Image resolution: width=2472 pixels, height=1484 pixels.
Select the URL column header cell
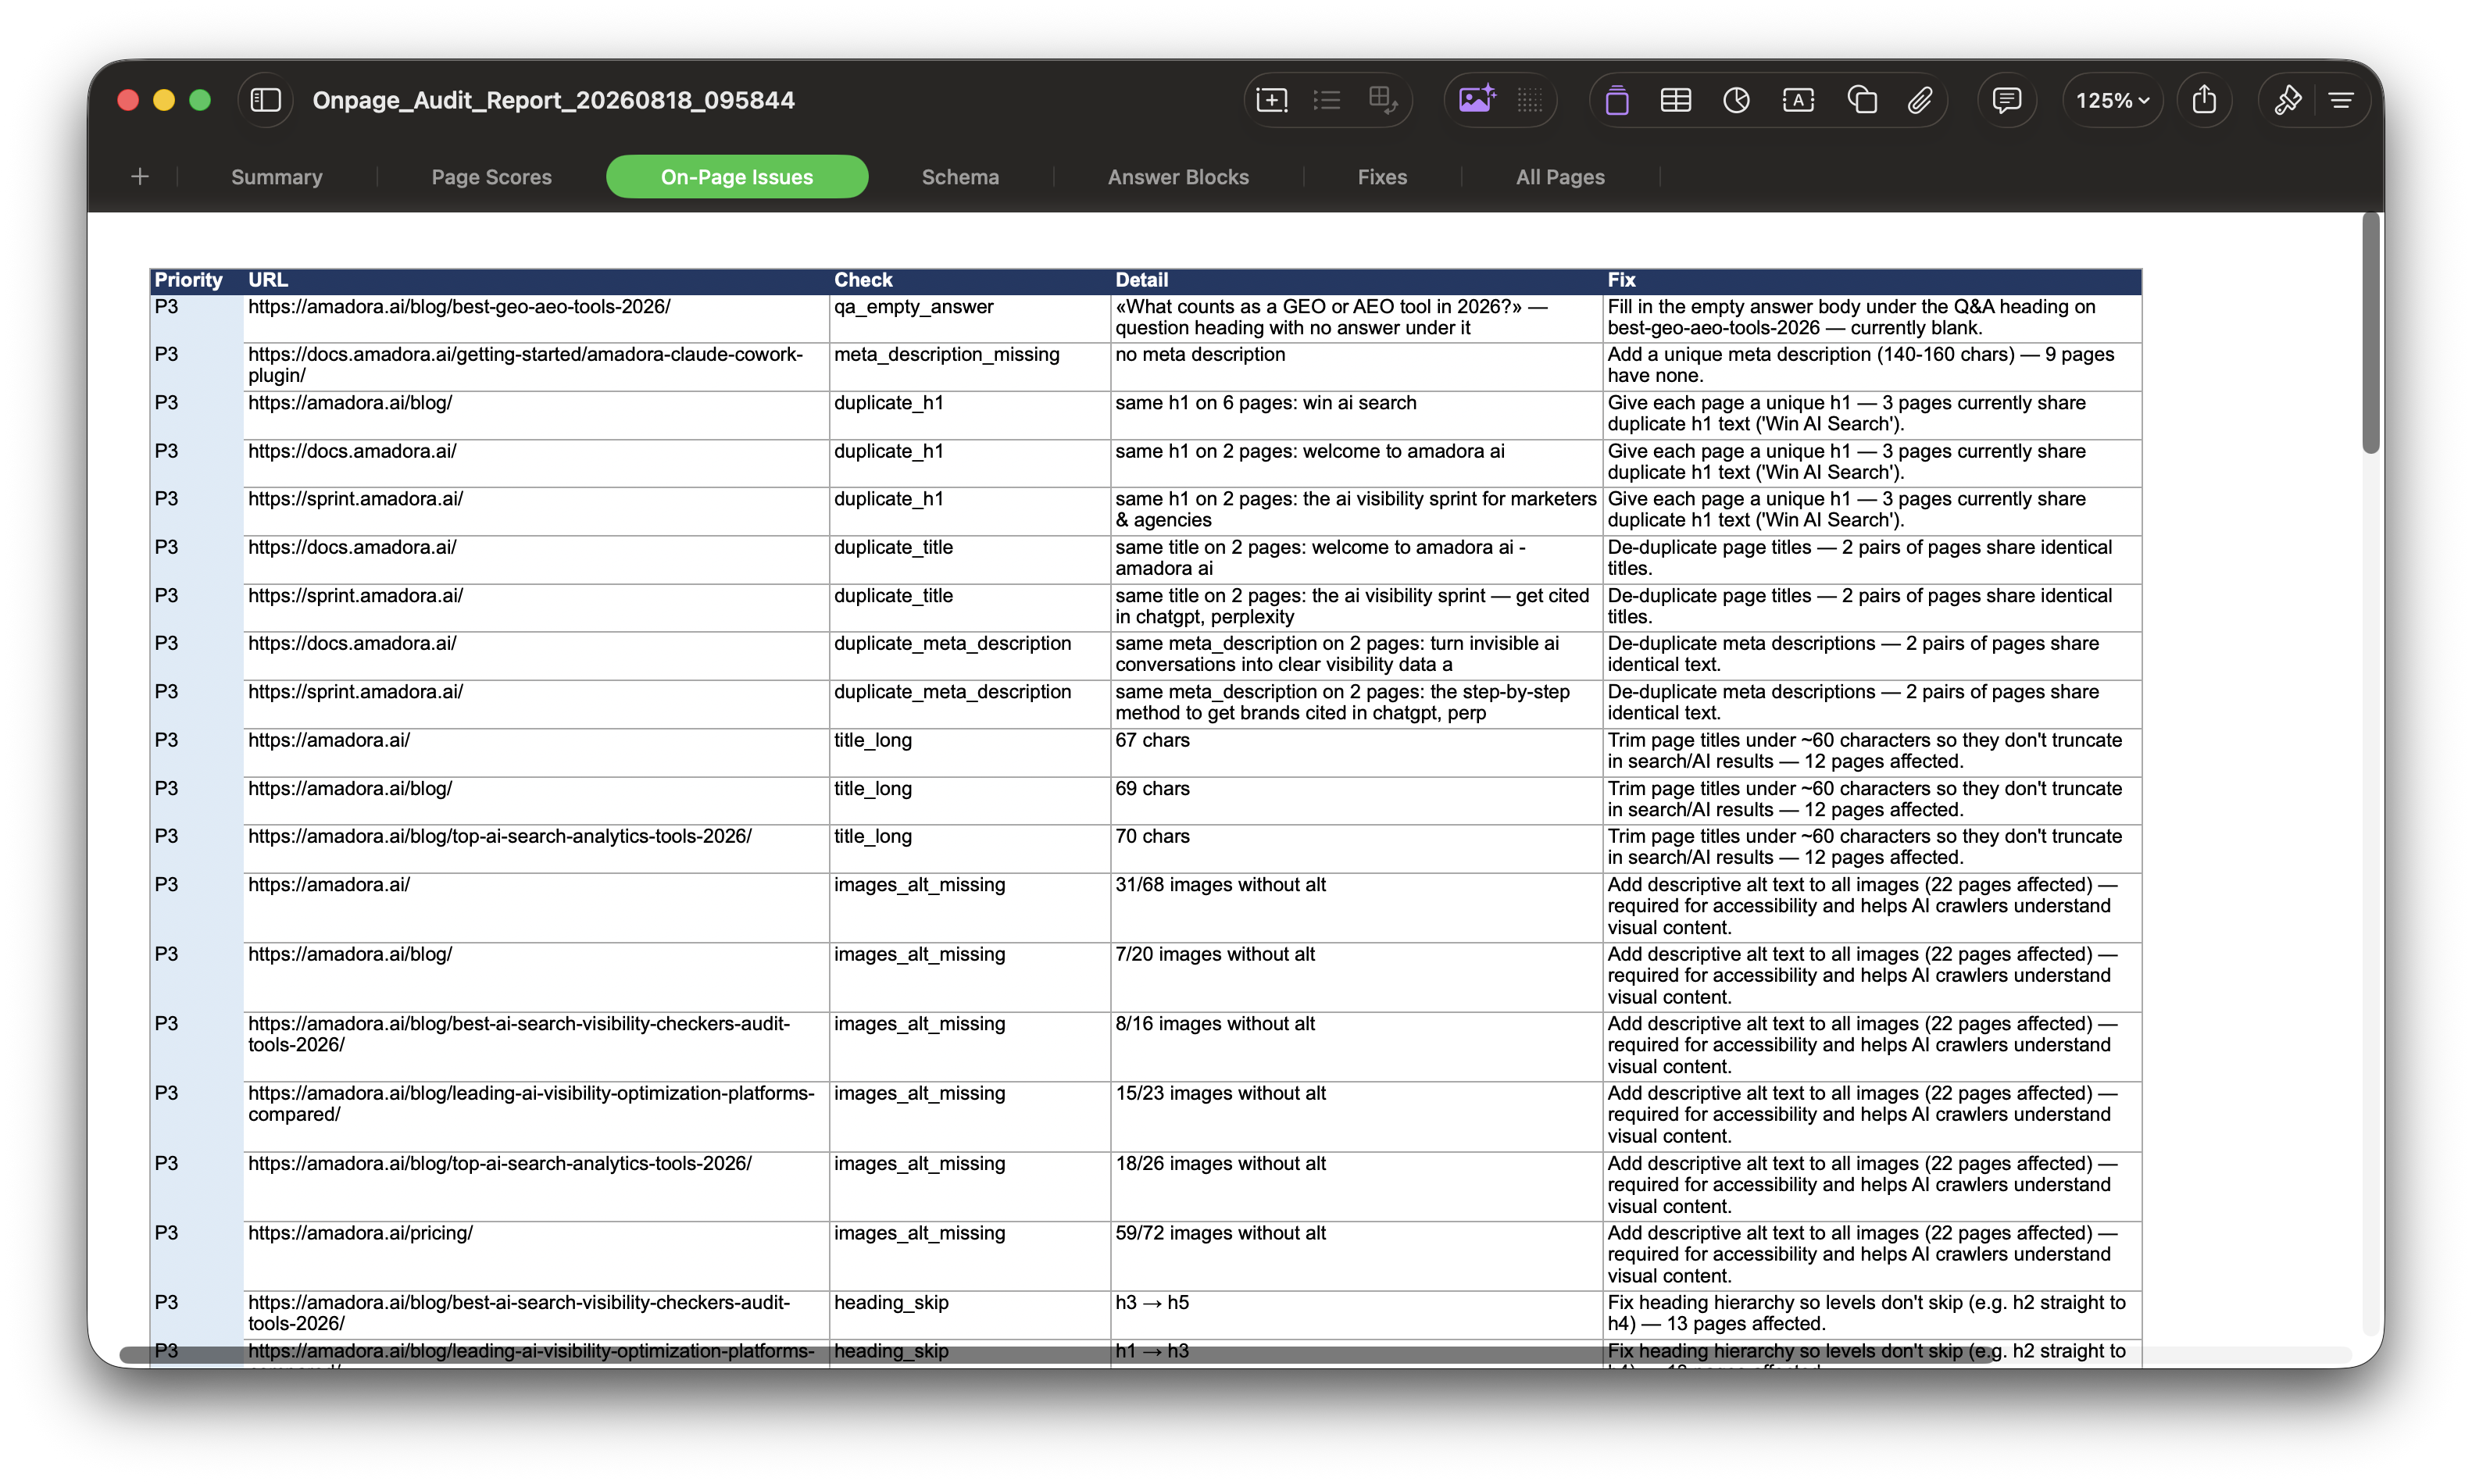[536, 280]
